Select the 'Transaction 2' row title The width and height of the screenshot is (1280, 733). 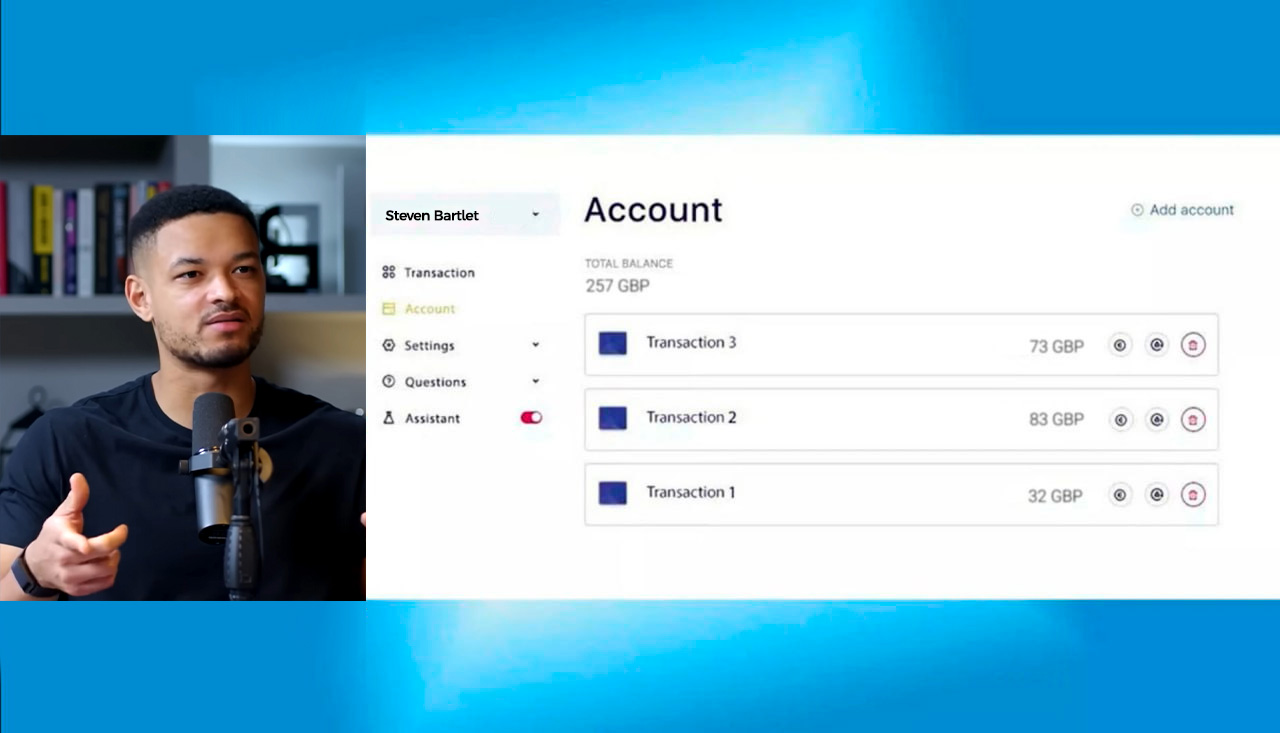pos(691,417)
